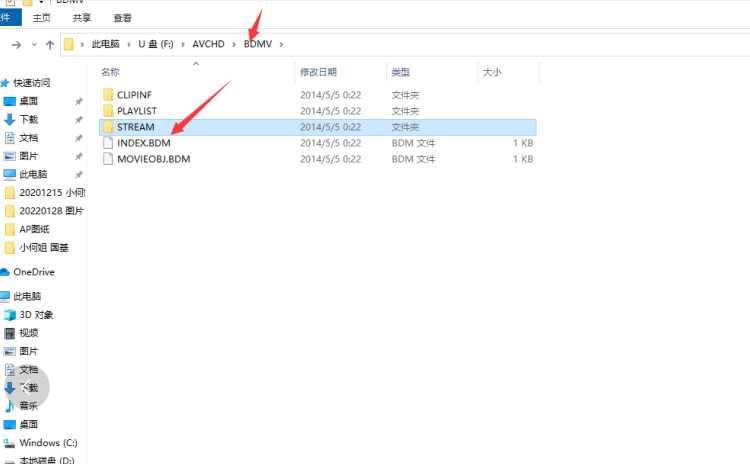The width and height of the screenshot is (750, 464).
Task: Click the up-directory arrow button
Action: (50, 45)
